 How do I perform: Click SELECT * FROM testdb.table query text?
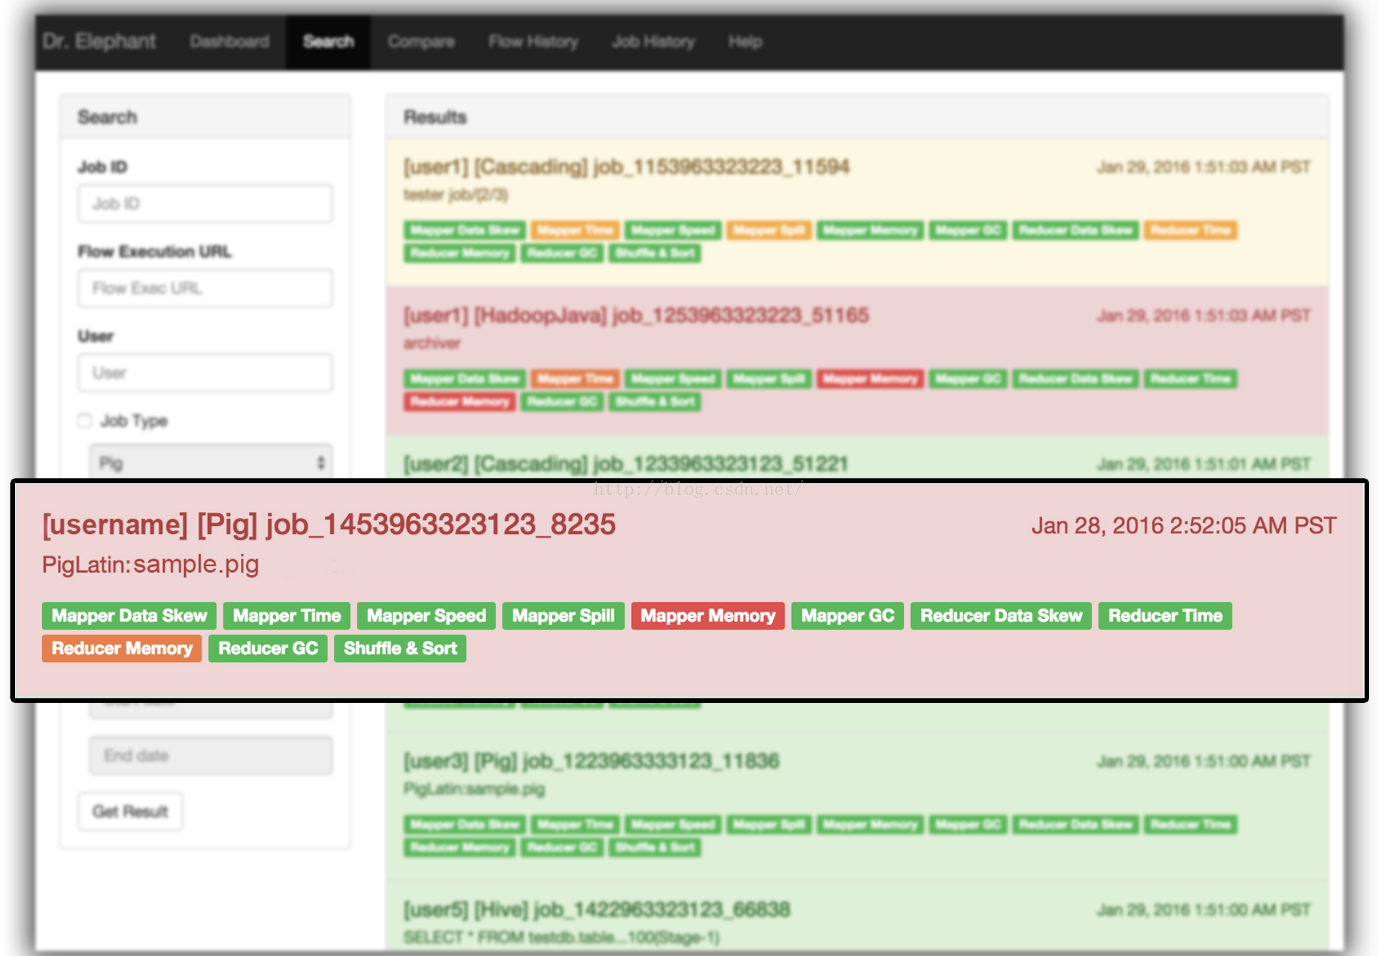[x=561, y=938]
